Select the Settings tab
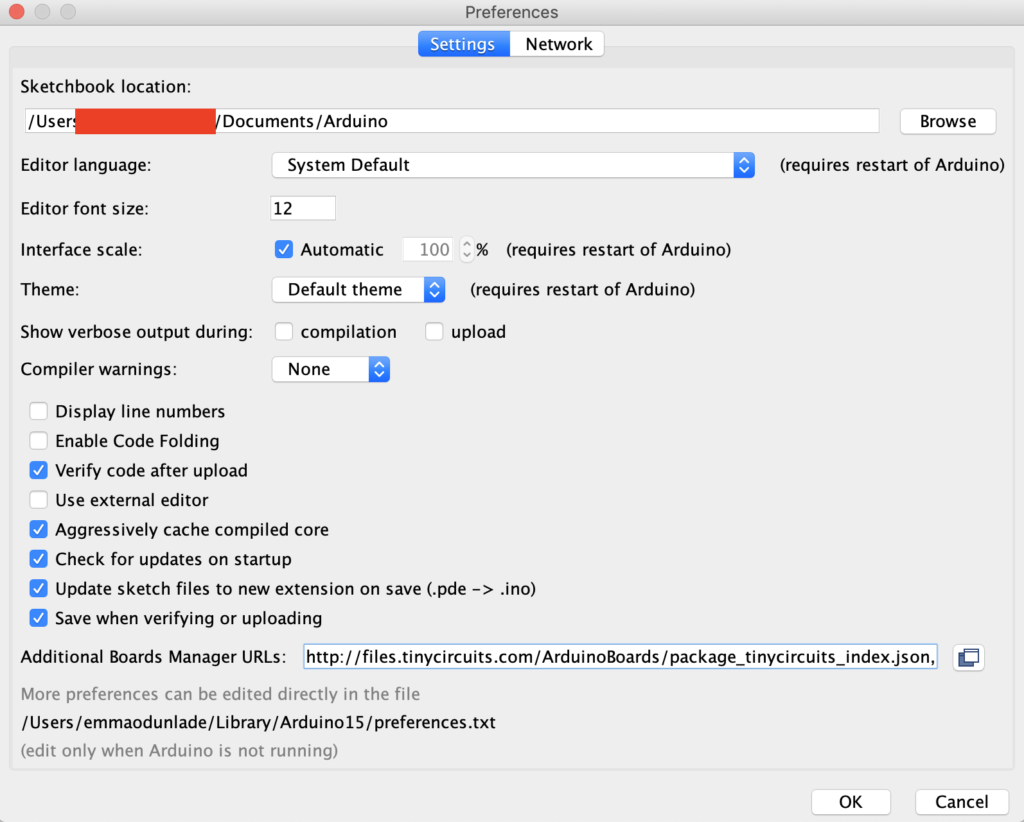 tap(463, 44)
